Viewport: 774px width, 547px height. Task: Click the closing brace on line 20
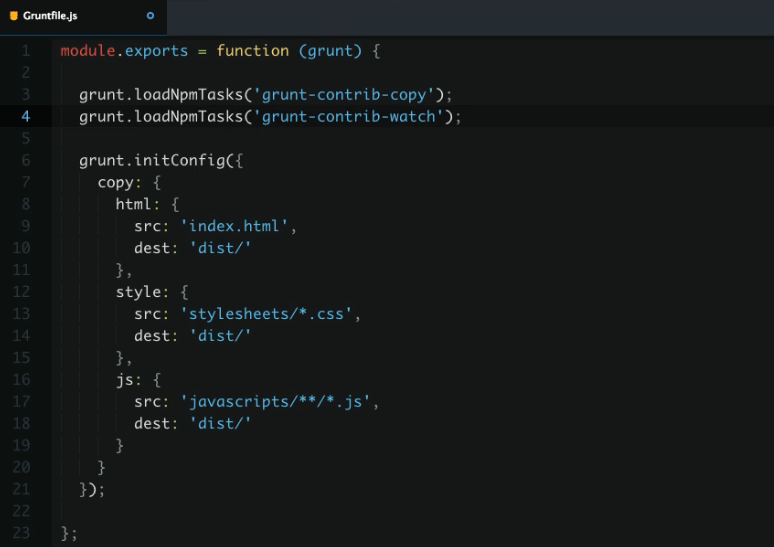click(101, 468)
